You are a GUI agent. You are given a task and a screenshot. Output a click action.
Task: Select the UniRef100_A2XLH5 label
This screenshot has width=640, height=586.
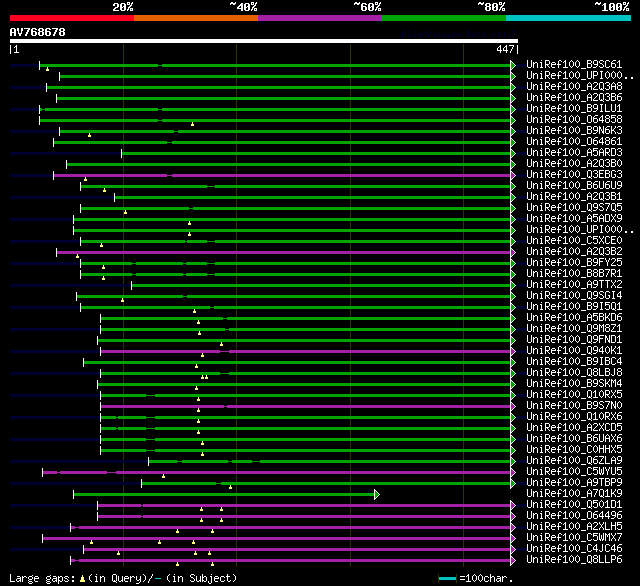pyautogui.click(x=574, y=527)
